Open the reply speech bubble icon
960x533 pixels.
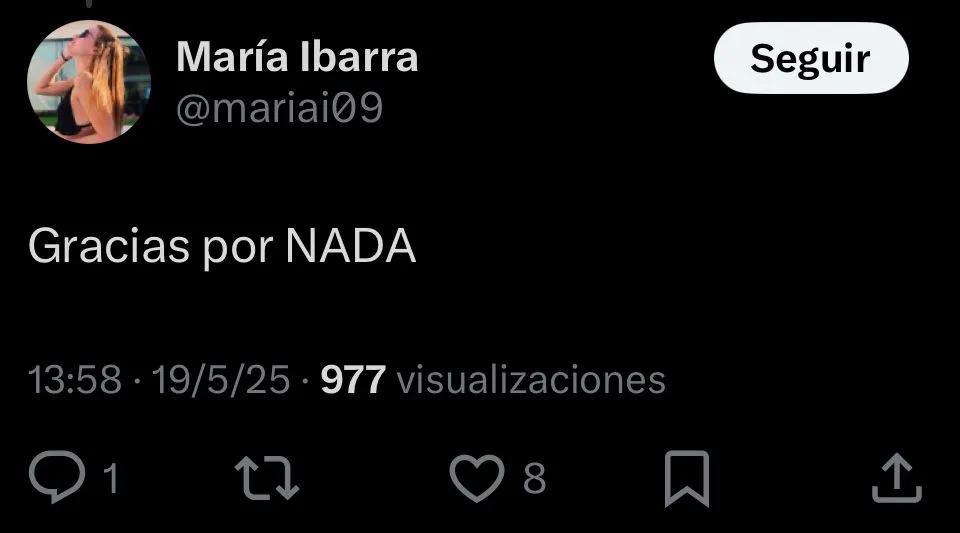coord(57,477)
